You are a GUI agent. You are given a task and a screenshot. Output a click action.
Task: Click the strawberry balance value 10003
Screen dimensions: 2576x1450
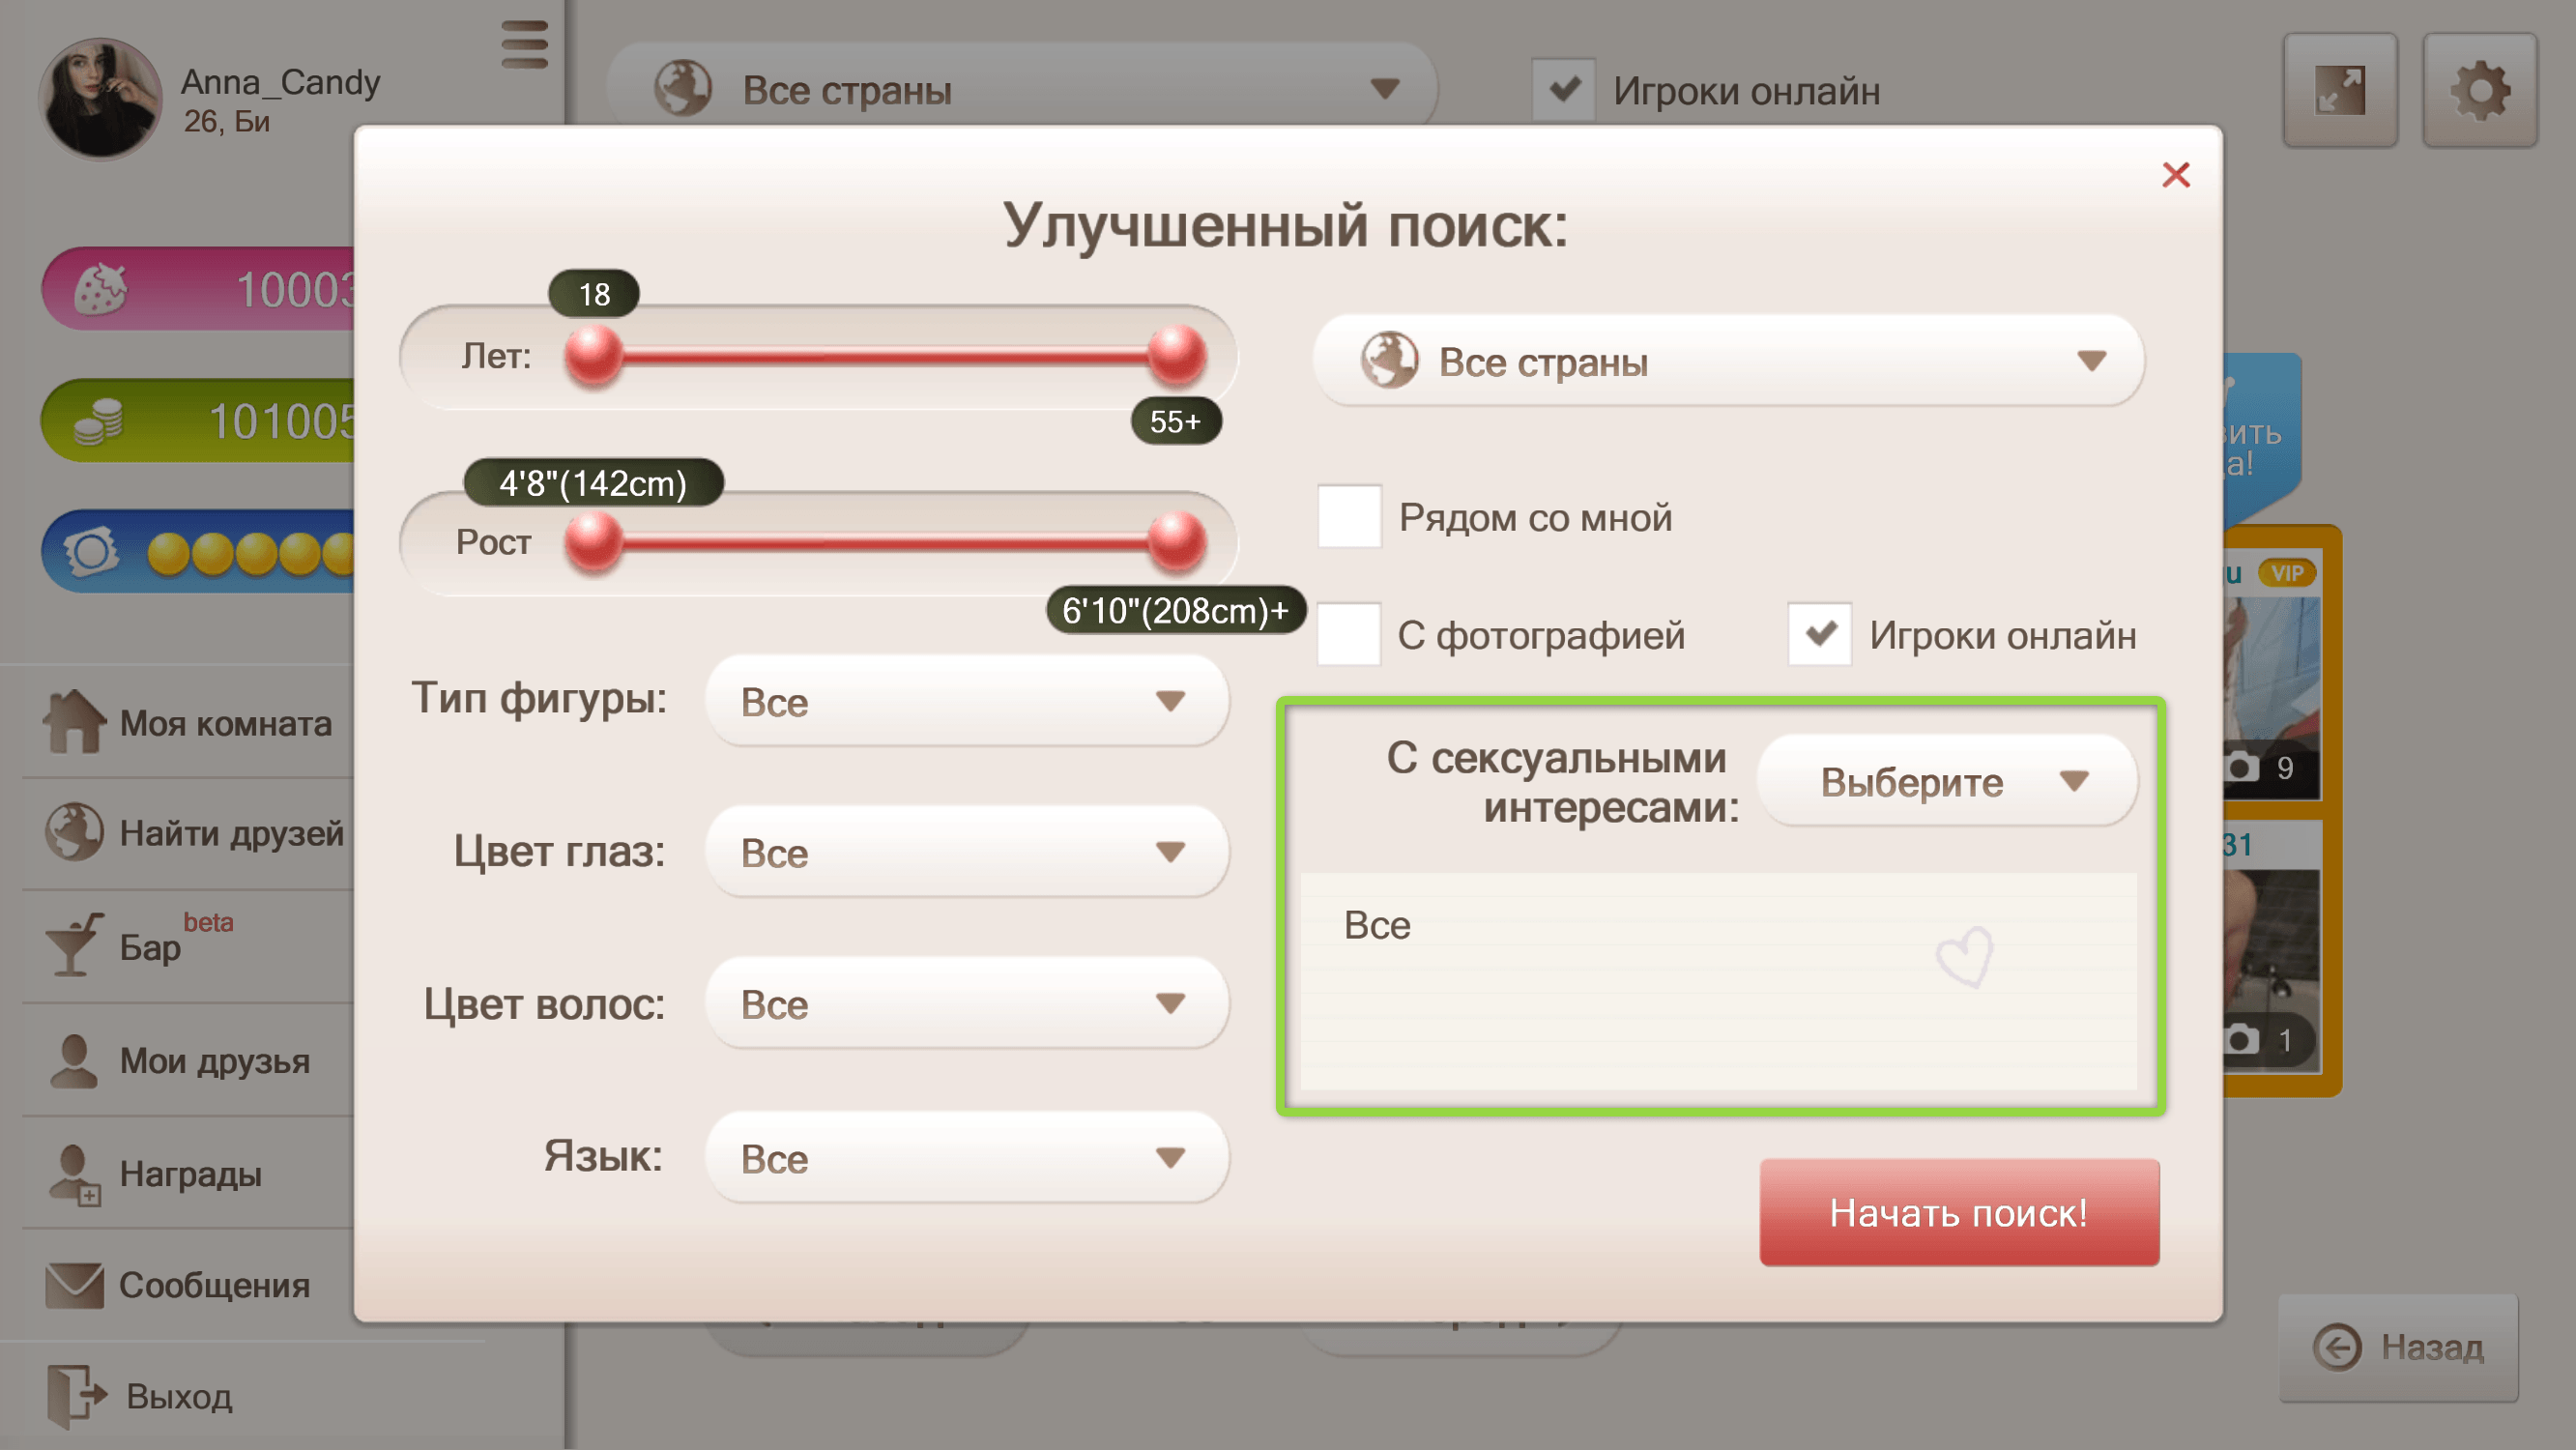(295, 290)
